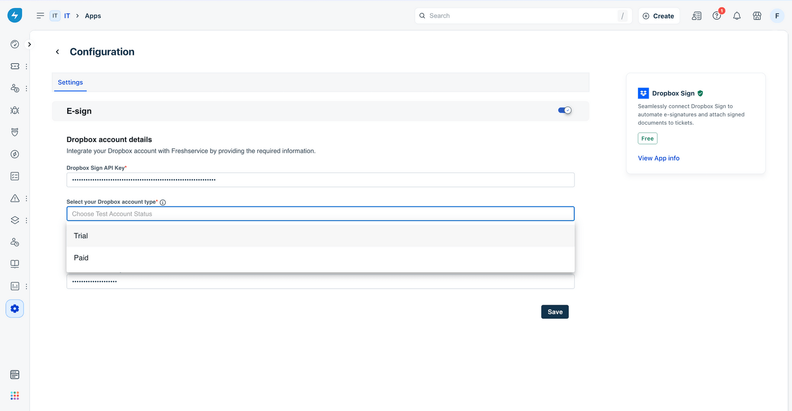Image resolution: width=792 pixels, height=411 pixels.
Task: Click the masked field below the dropdown list
Action: 320,281
